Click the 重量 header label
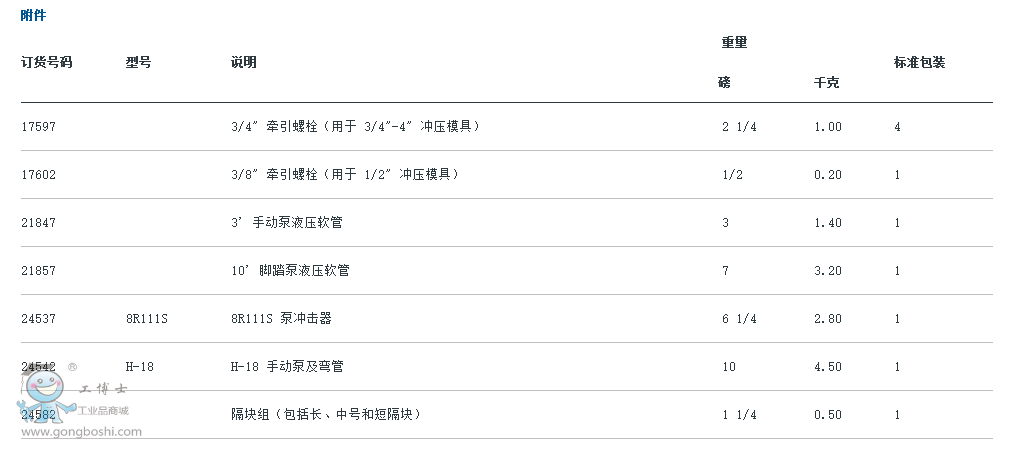The image size is (1010, 451). coord(734,43)
